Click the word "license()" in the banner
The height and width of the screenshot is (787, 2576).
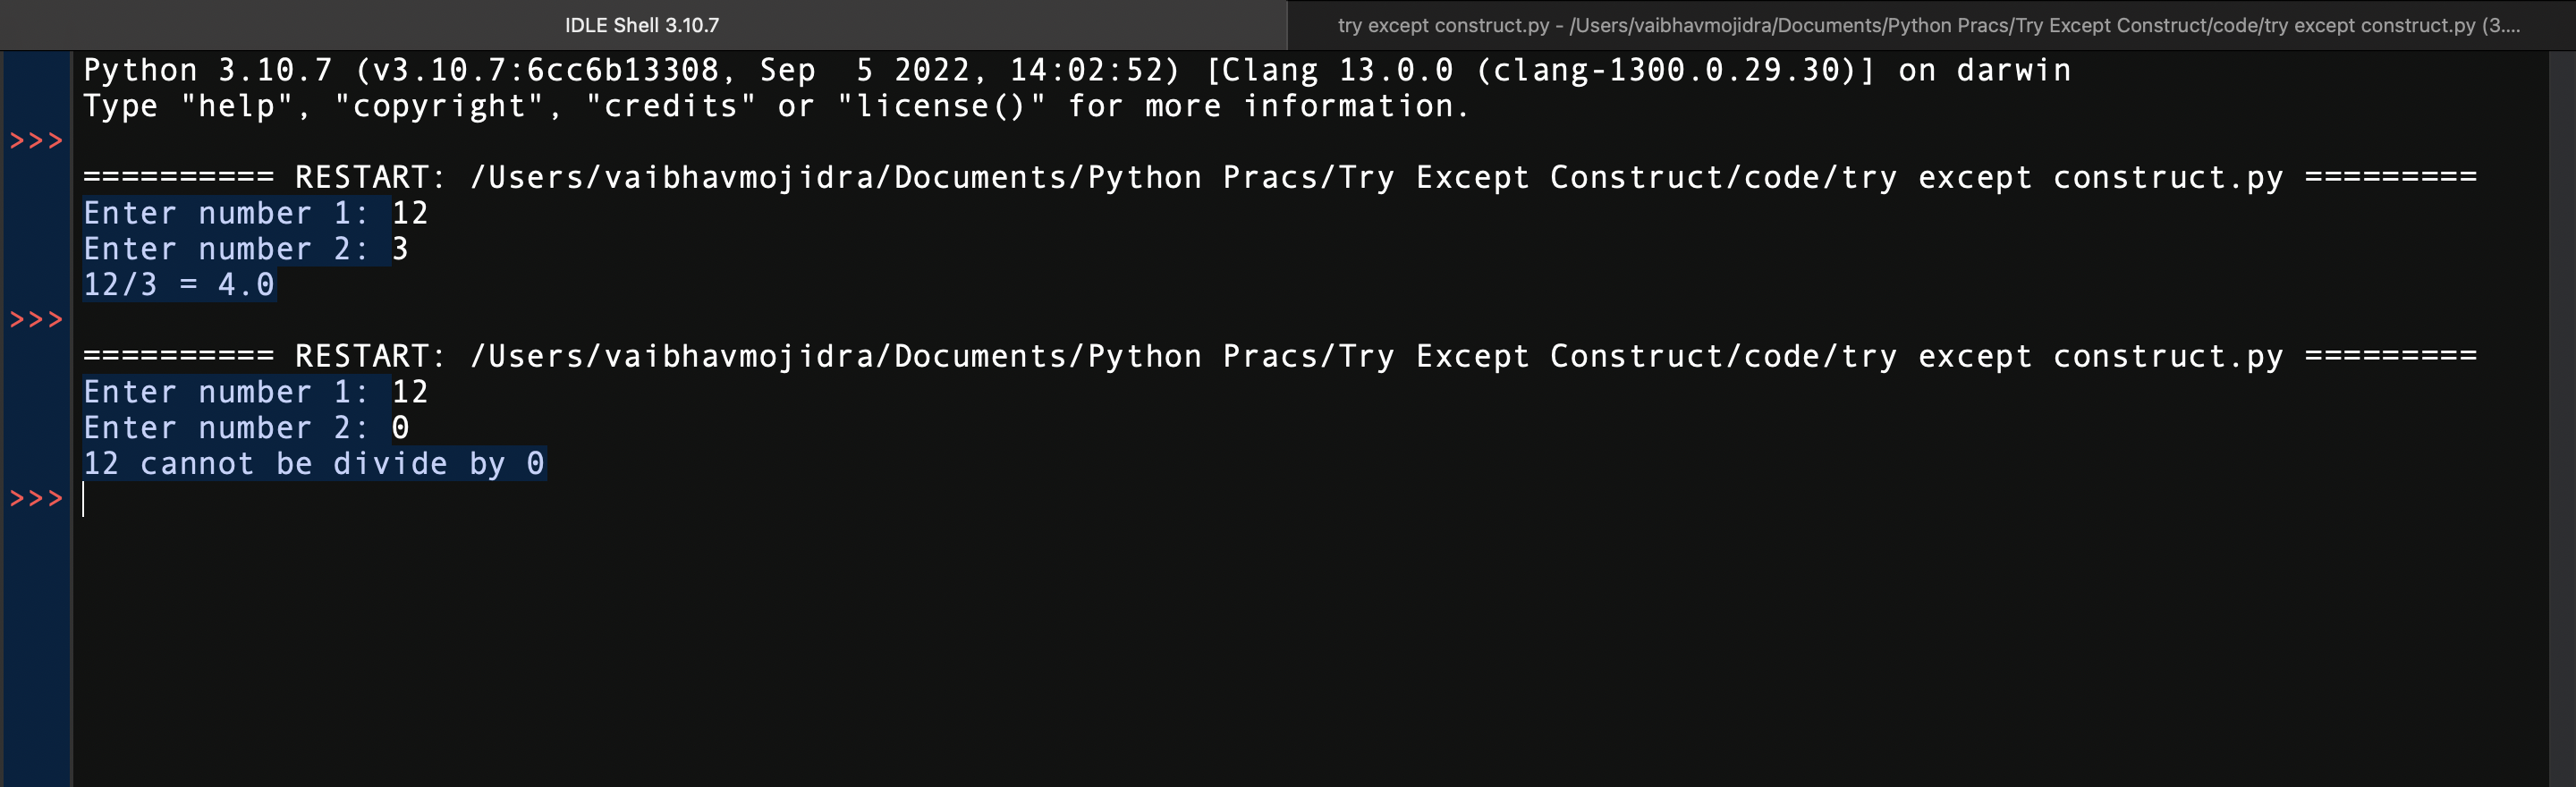pos(942,106)
